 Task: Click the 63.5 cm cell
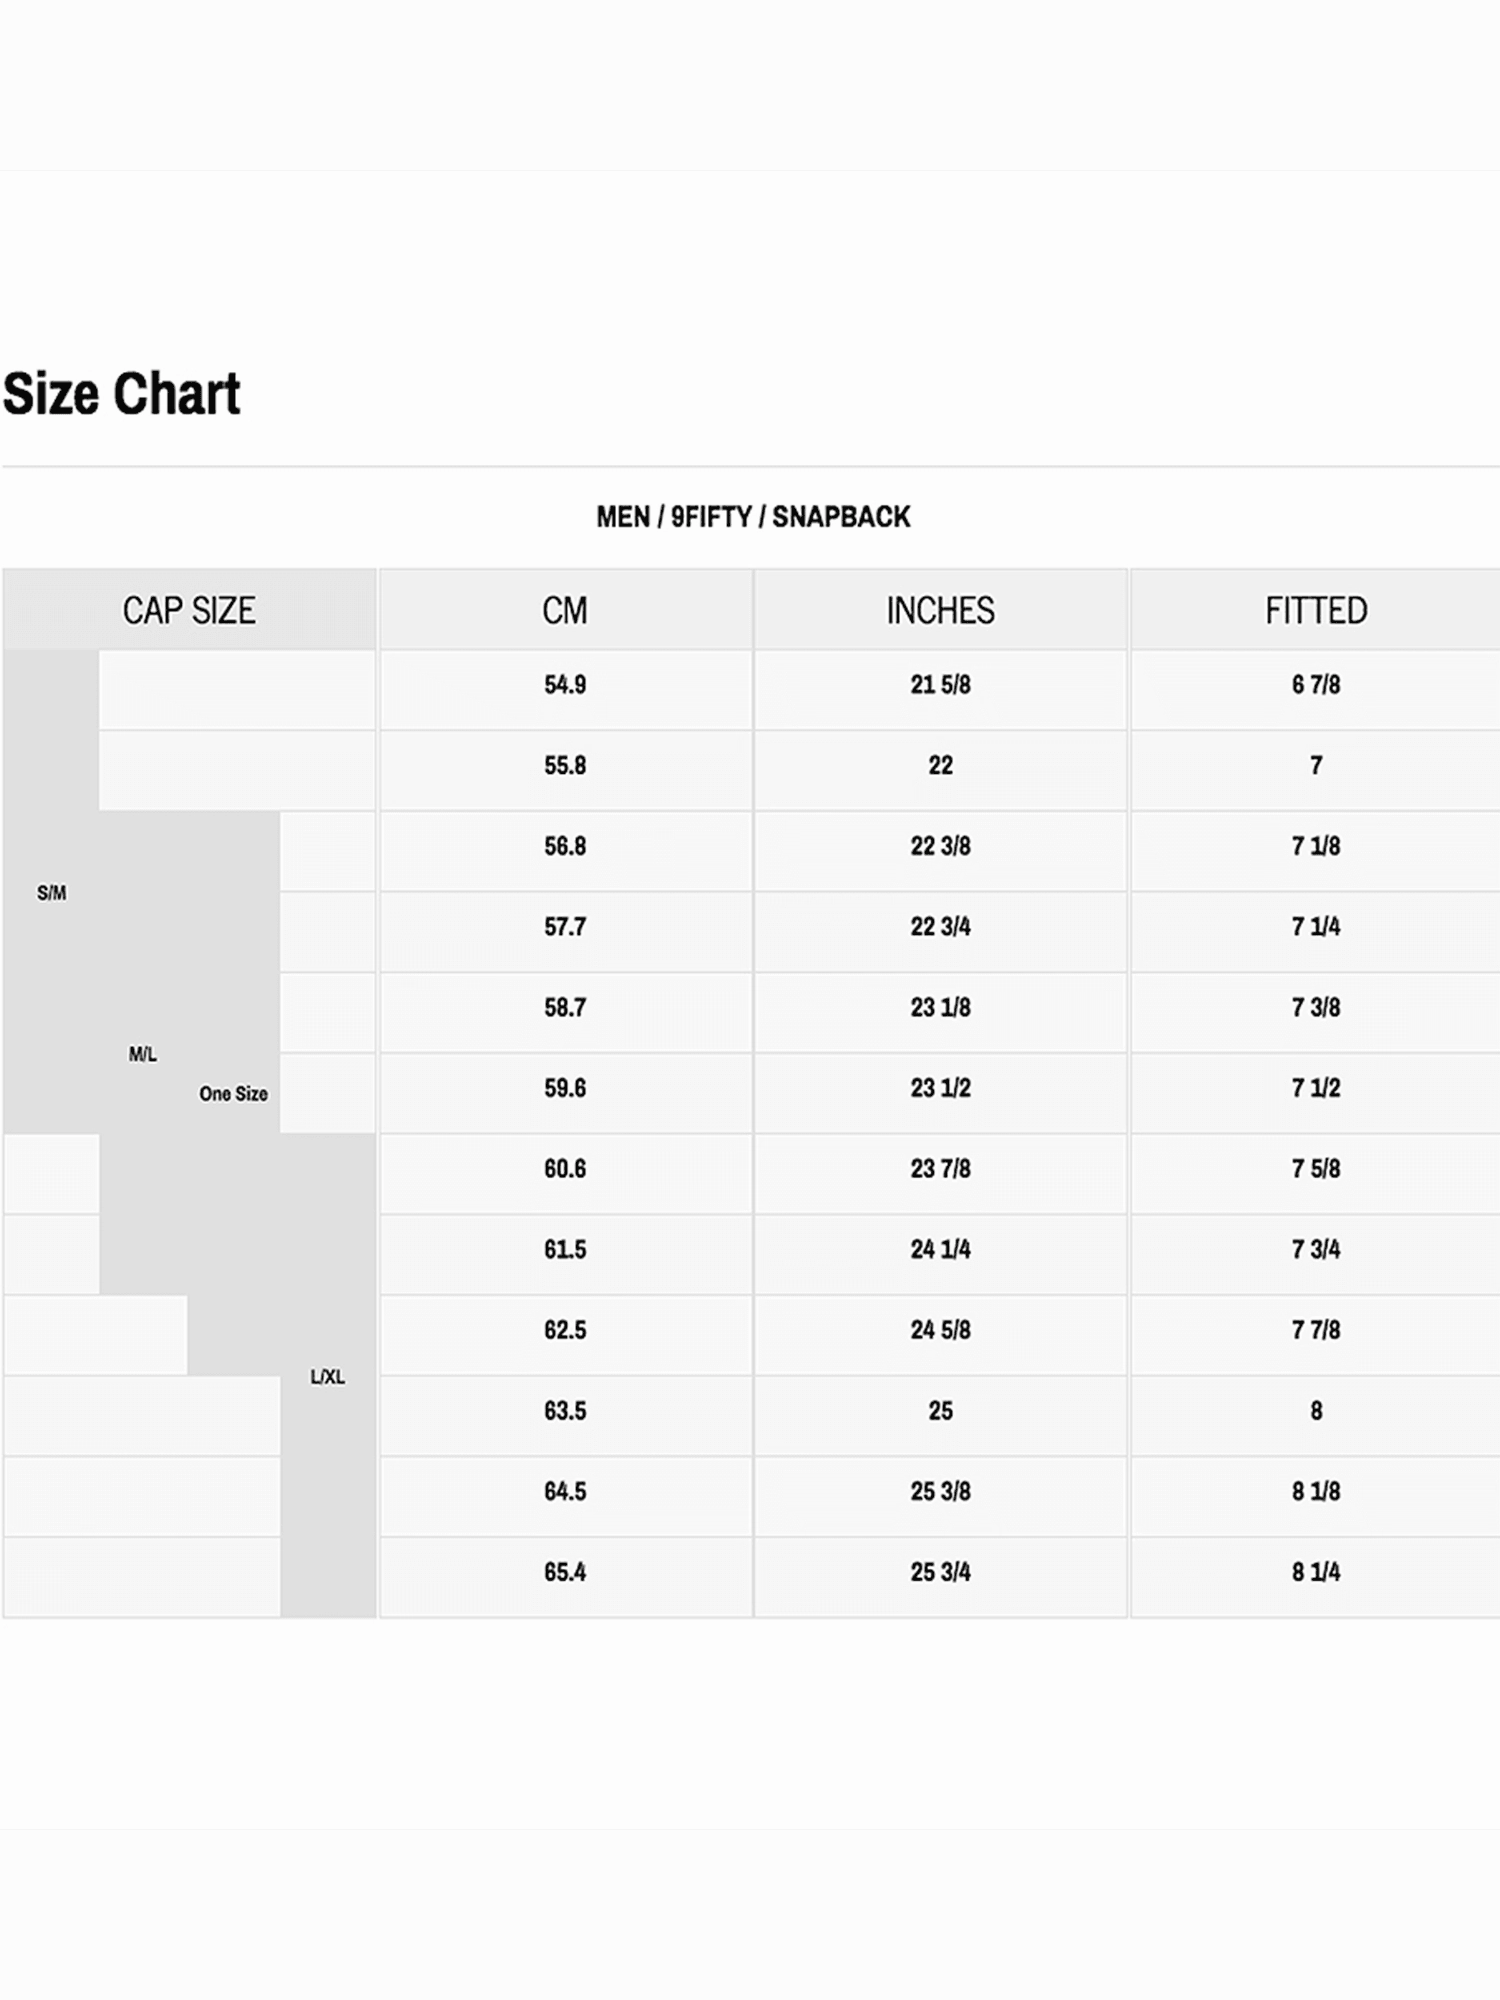[565, 1416]
